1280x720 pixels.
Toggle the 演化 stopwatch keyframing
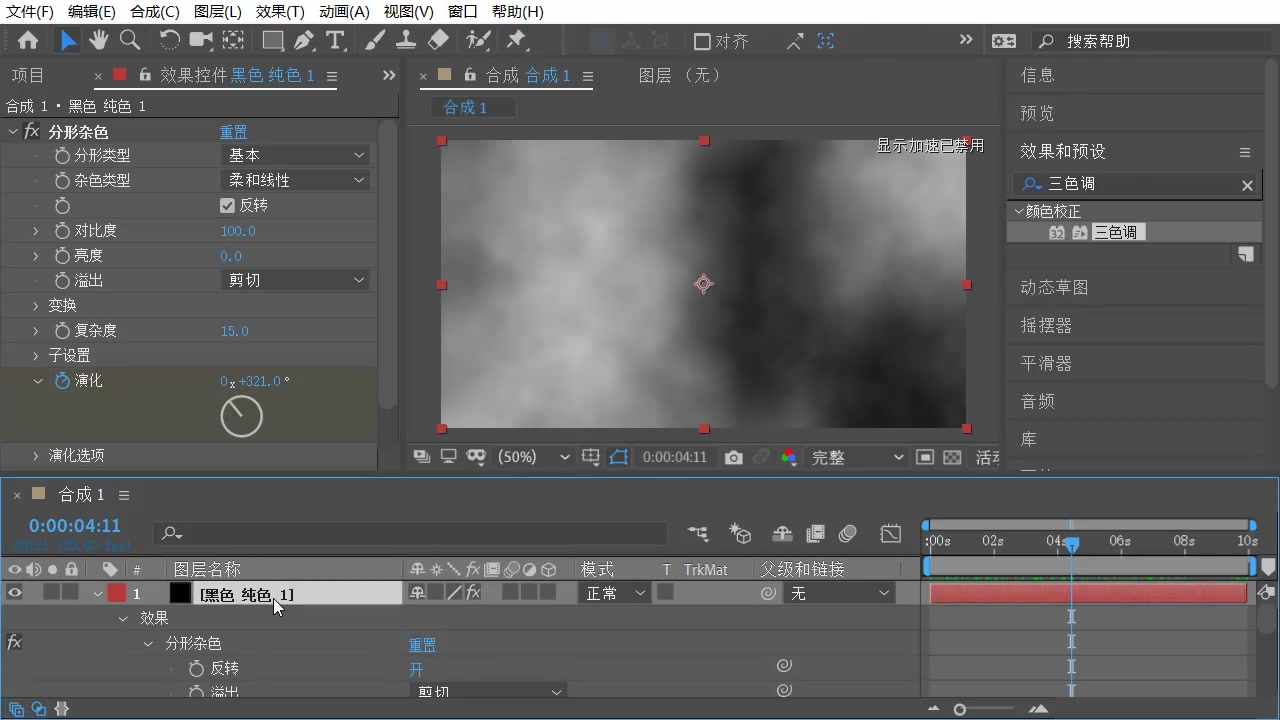(x=62, y=381)
